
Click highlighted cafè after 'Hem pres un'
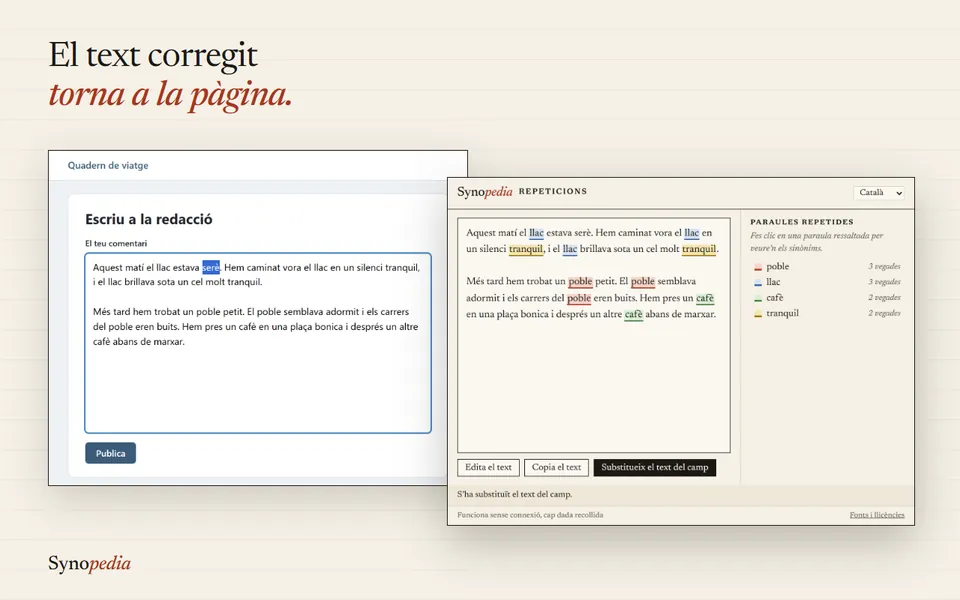pyautogui.click(x=705, y=298)
